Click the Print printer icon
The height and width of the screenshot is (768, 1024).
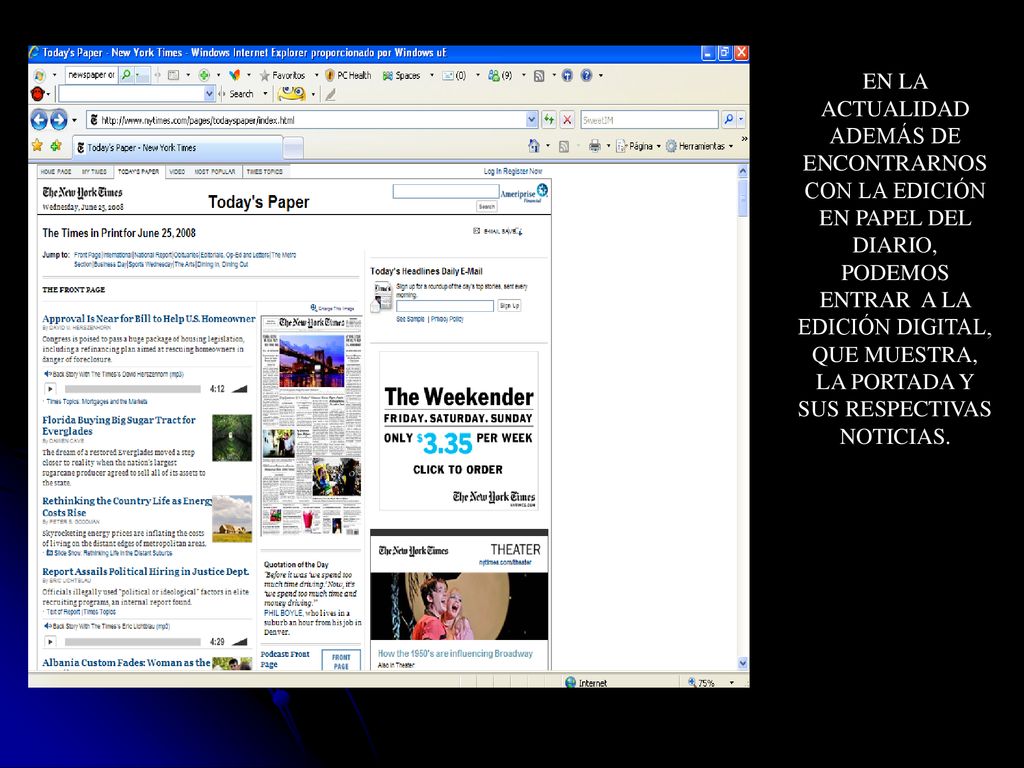pos(594,146)
